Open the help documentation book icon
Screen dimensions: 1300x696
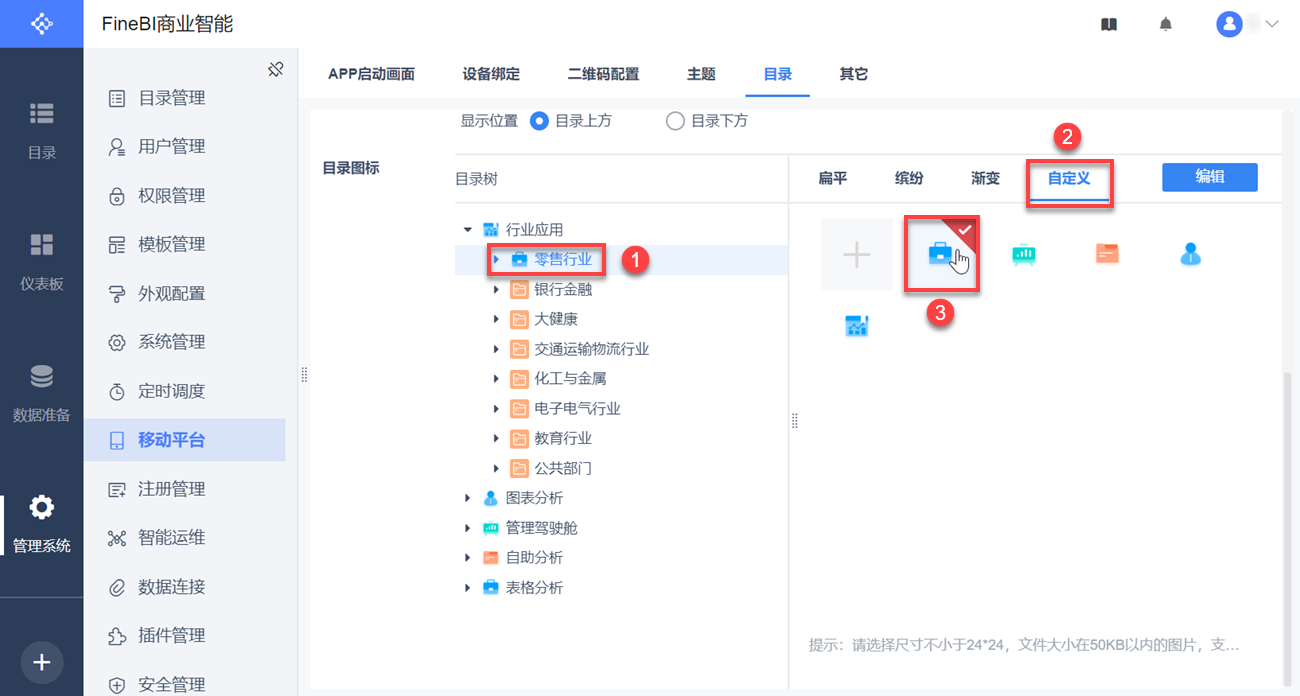(x=1108, y=24)
